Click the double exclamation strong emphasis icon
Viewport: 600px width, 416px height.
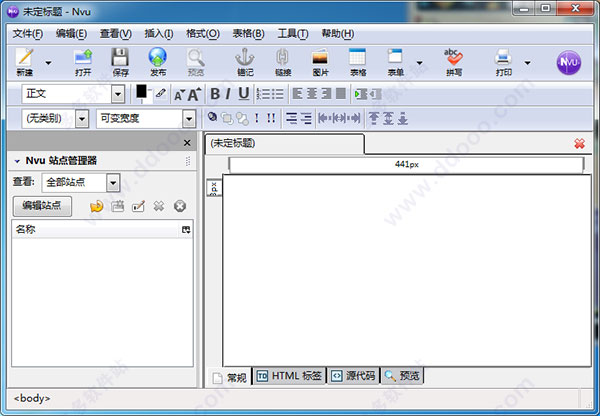(271, 118)
